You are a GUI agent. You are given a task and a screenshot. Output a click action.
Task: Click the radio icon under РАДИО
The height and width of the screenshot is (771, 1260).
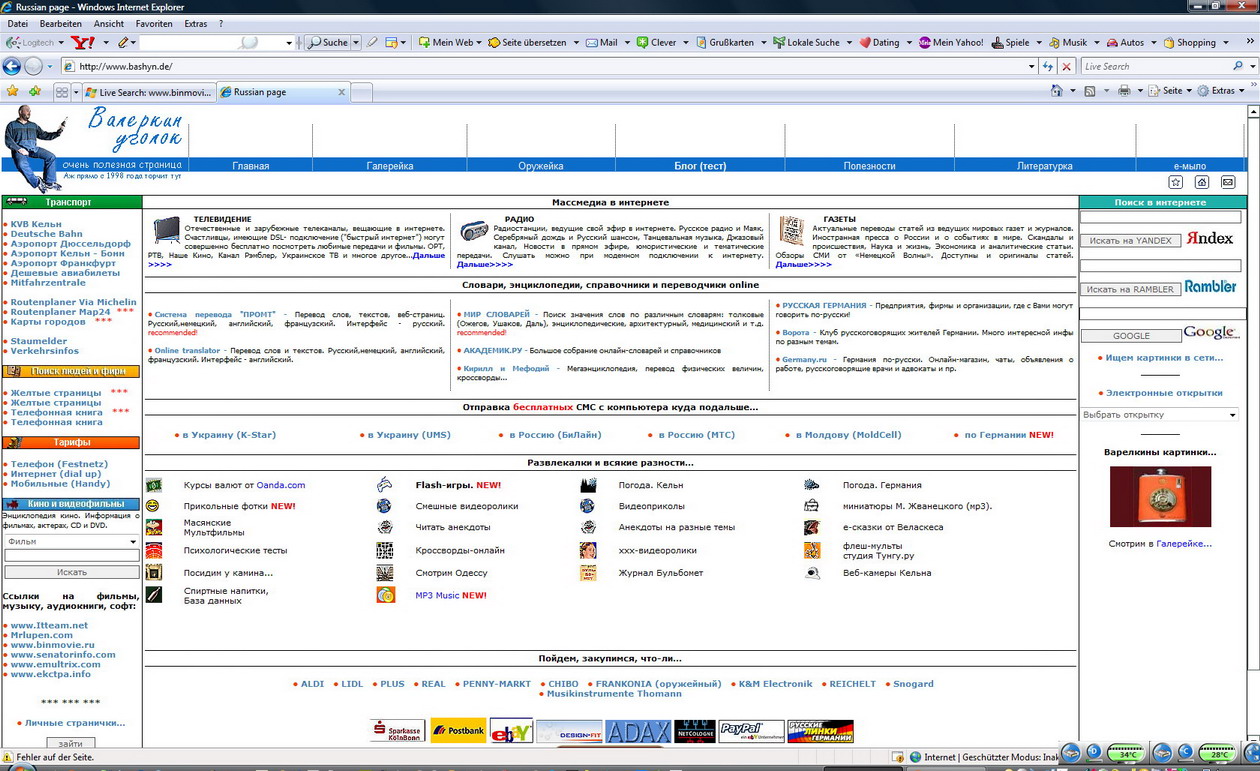pos(473,231)
